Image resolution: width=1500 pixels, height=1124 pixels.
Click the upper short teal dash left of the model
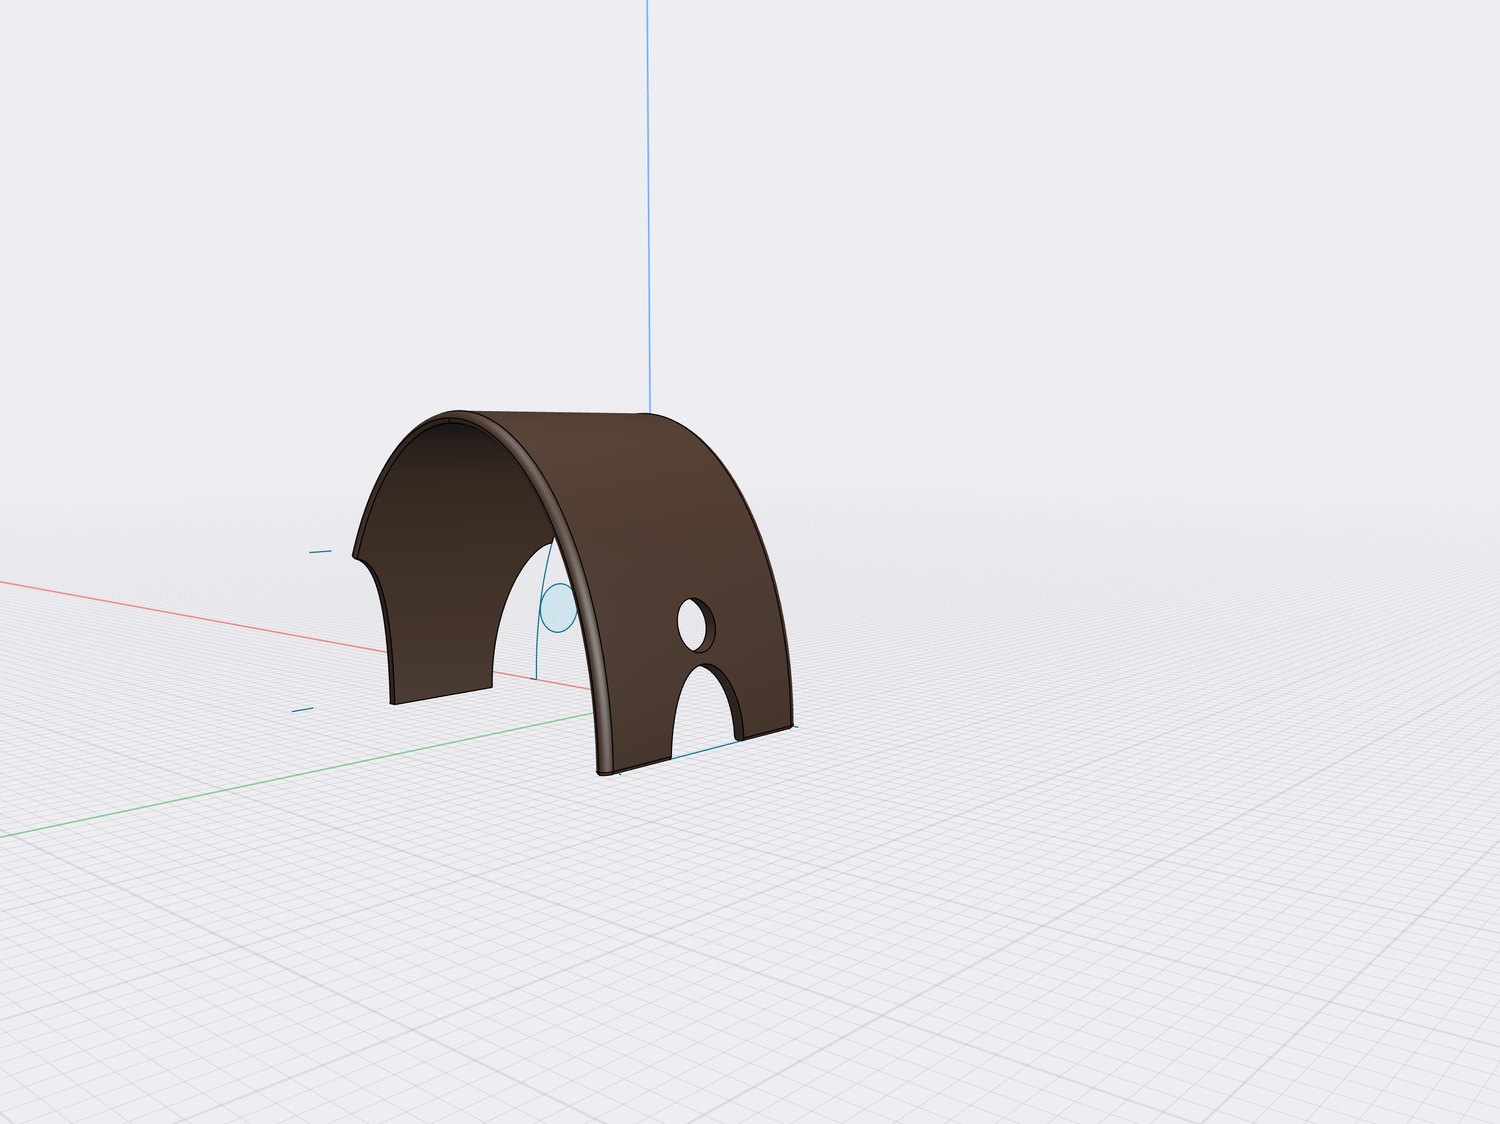tap(320, 551)
